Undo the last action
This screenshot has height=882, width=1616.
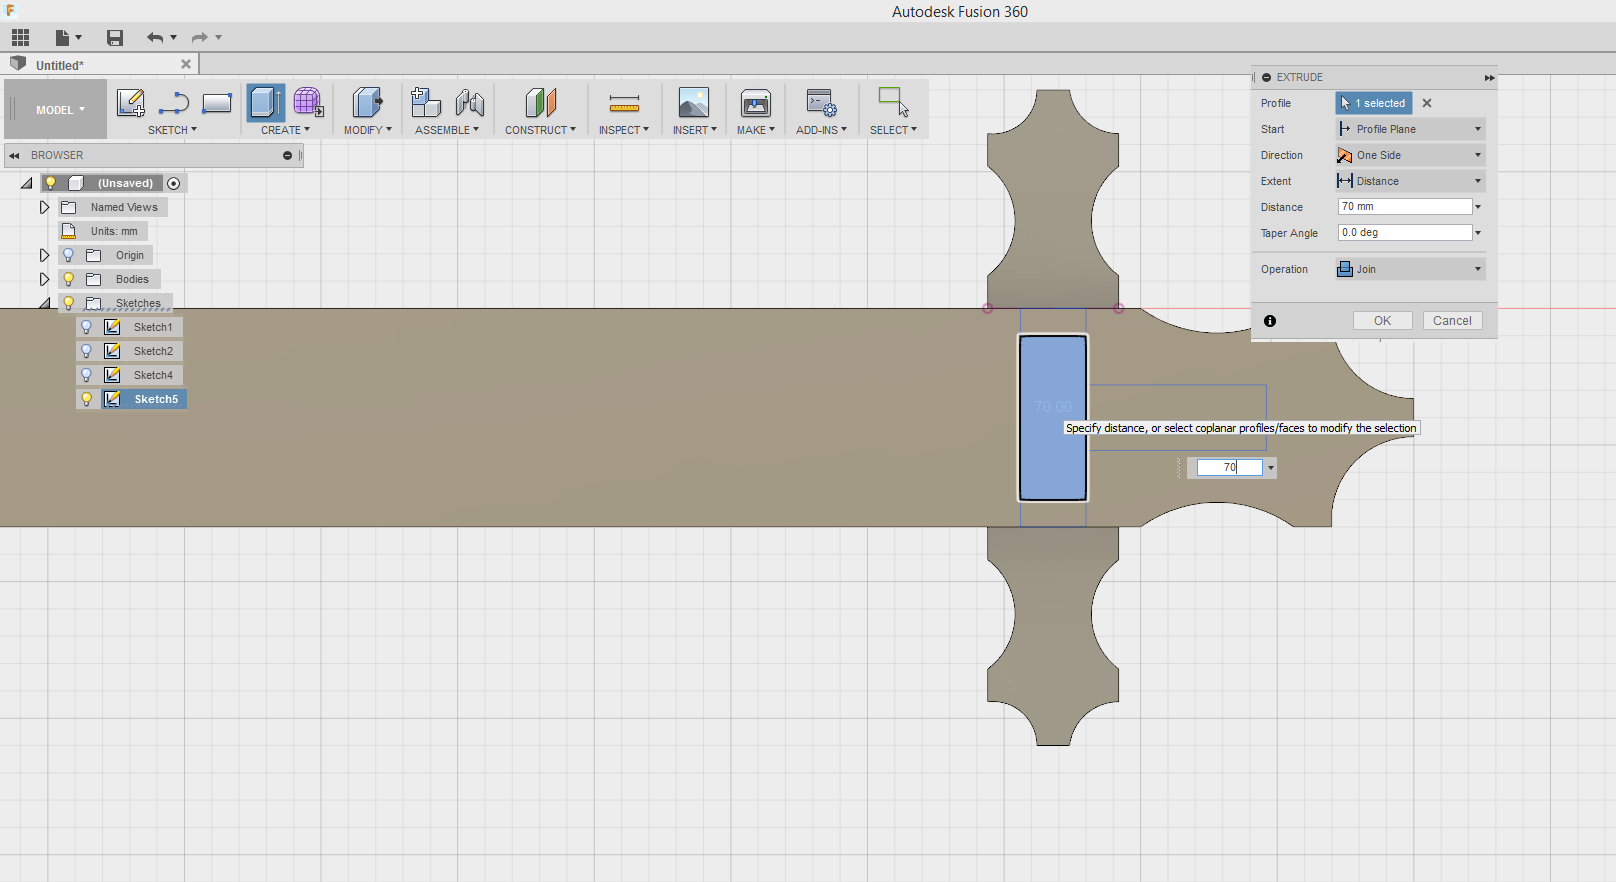pyautogui.click(x=155, y=38)
